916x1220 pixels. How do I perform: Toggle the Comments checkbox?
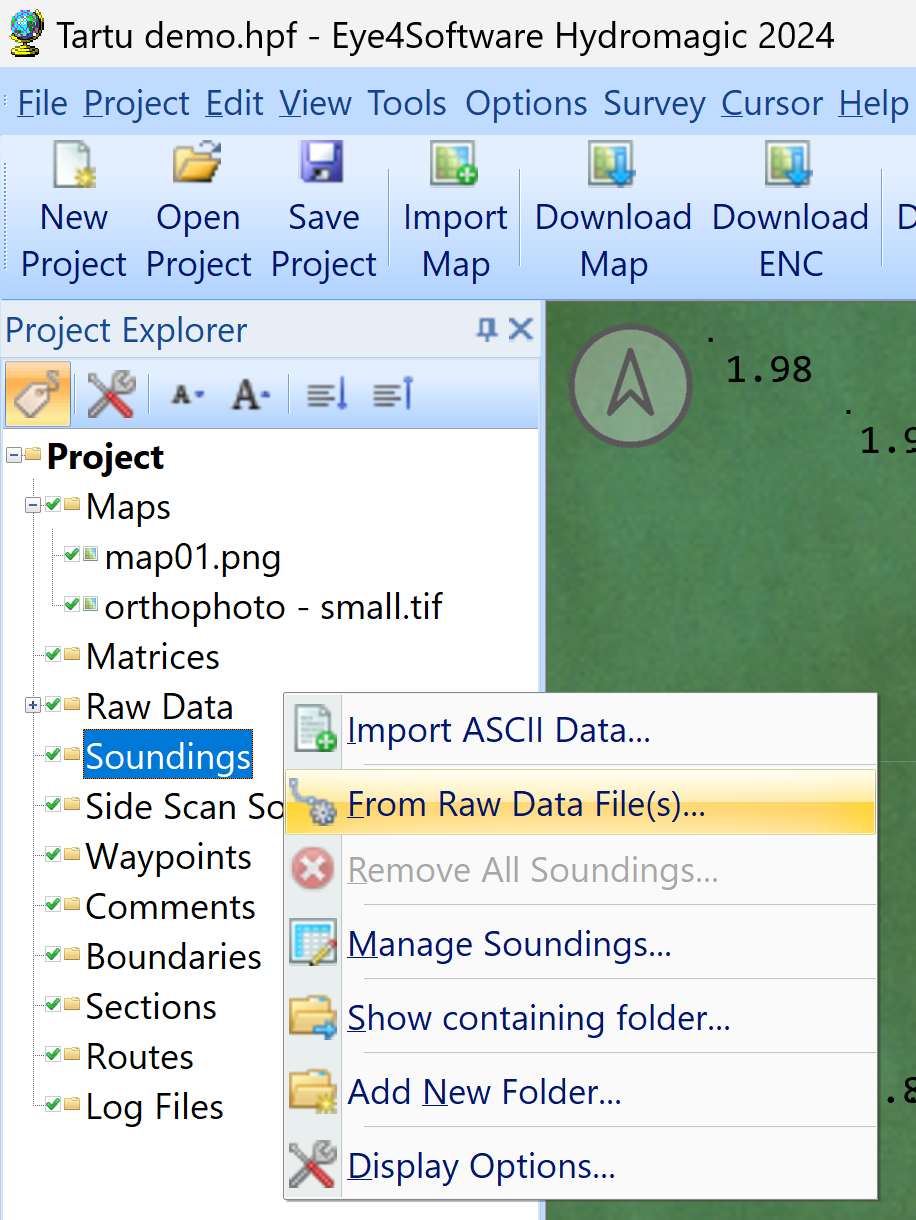point(53,905)
